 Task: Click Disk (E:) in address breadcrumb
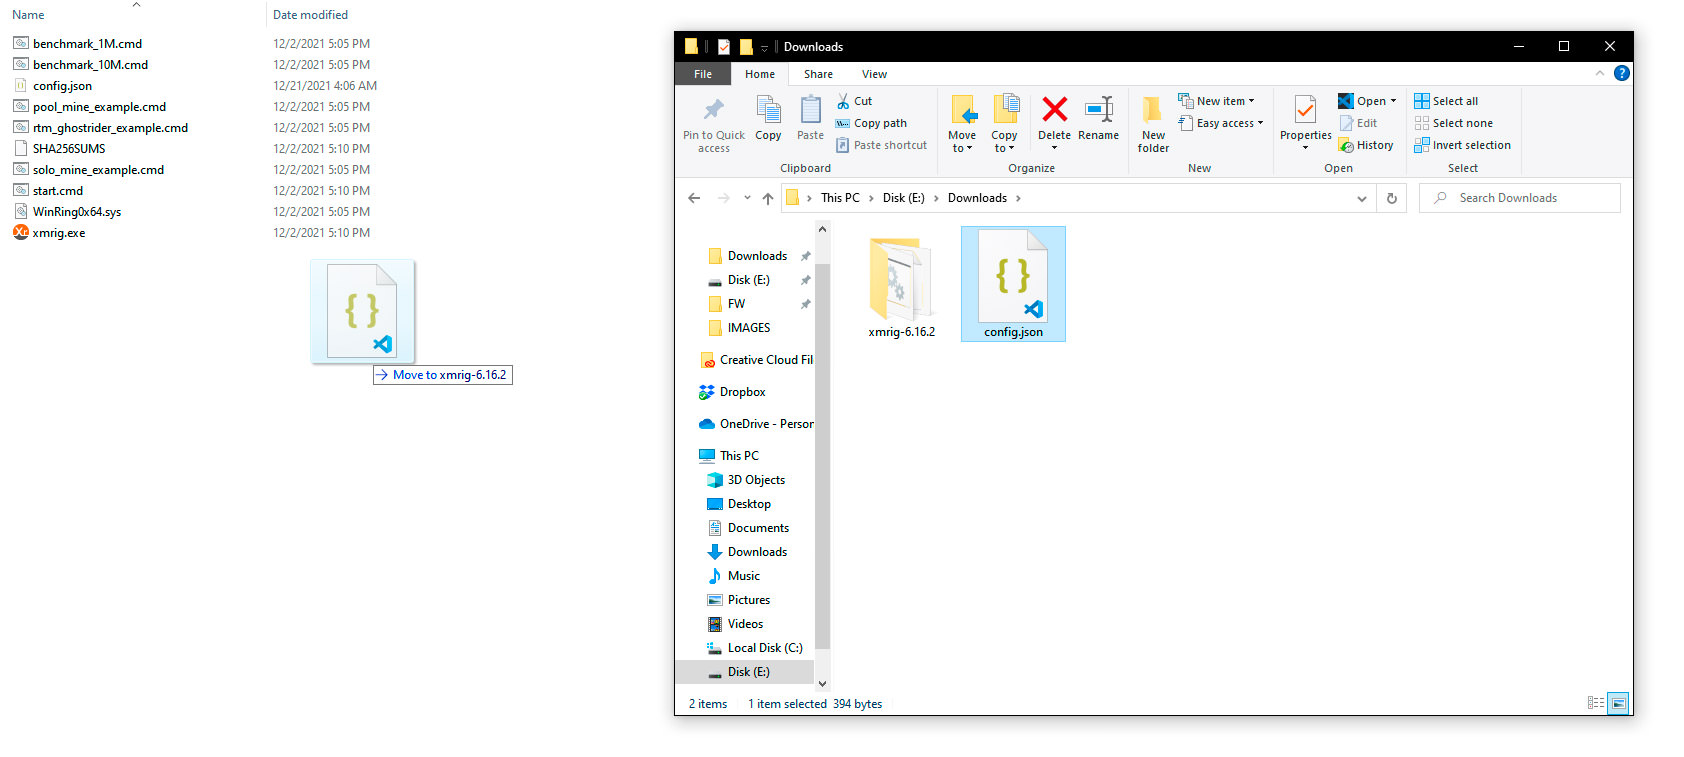tap(903, 198)
